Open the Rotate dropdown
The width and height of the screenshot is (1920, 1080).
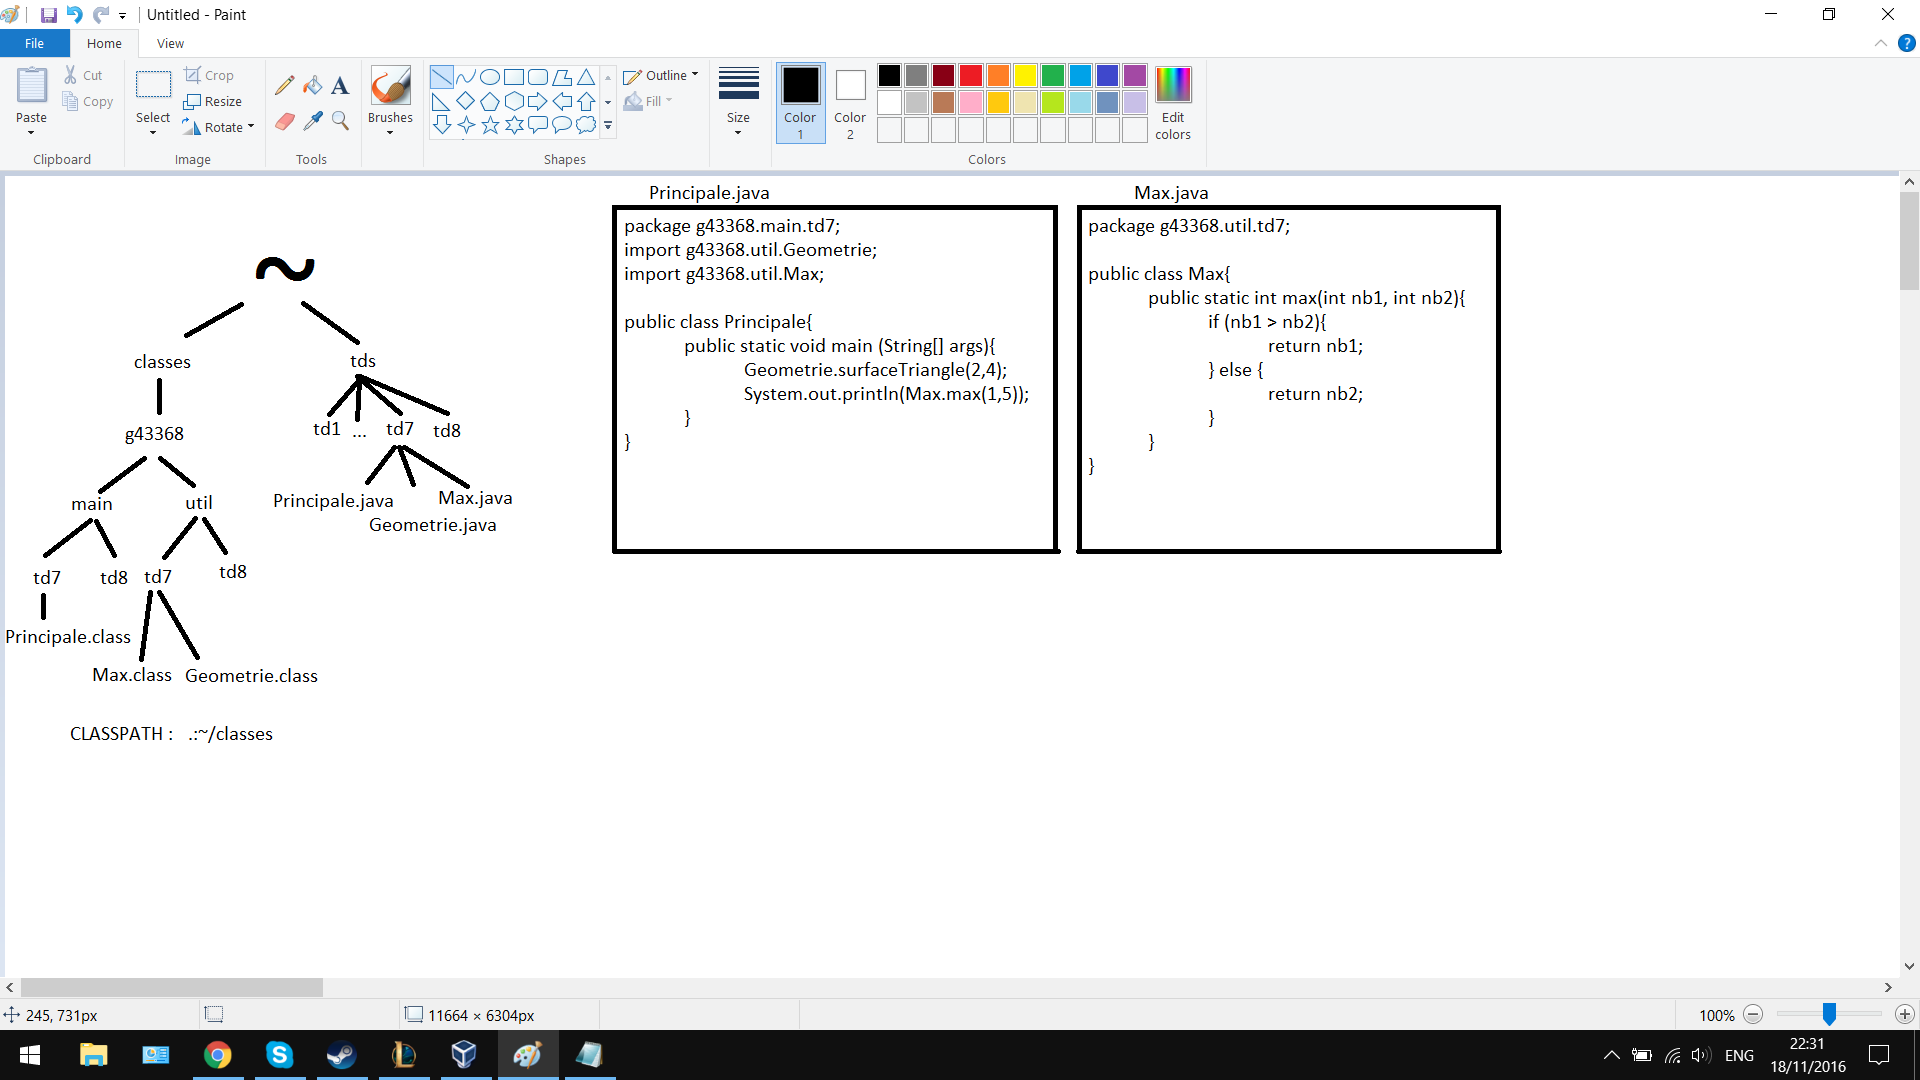220,127
